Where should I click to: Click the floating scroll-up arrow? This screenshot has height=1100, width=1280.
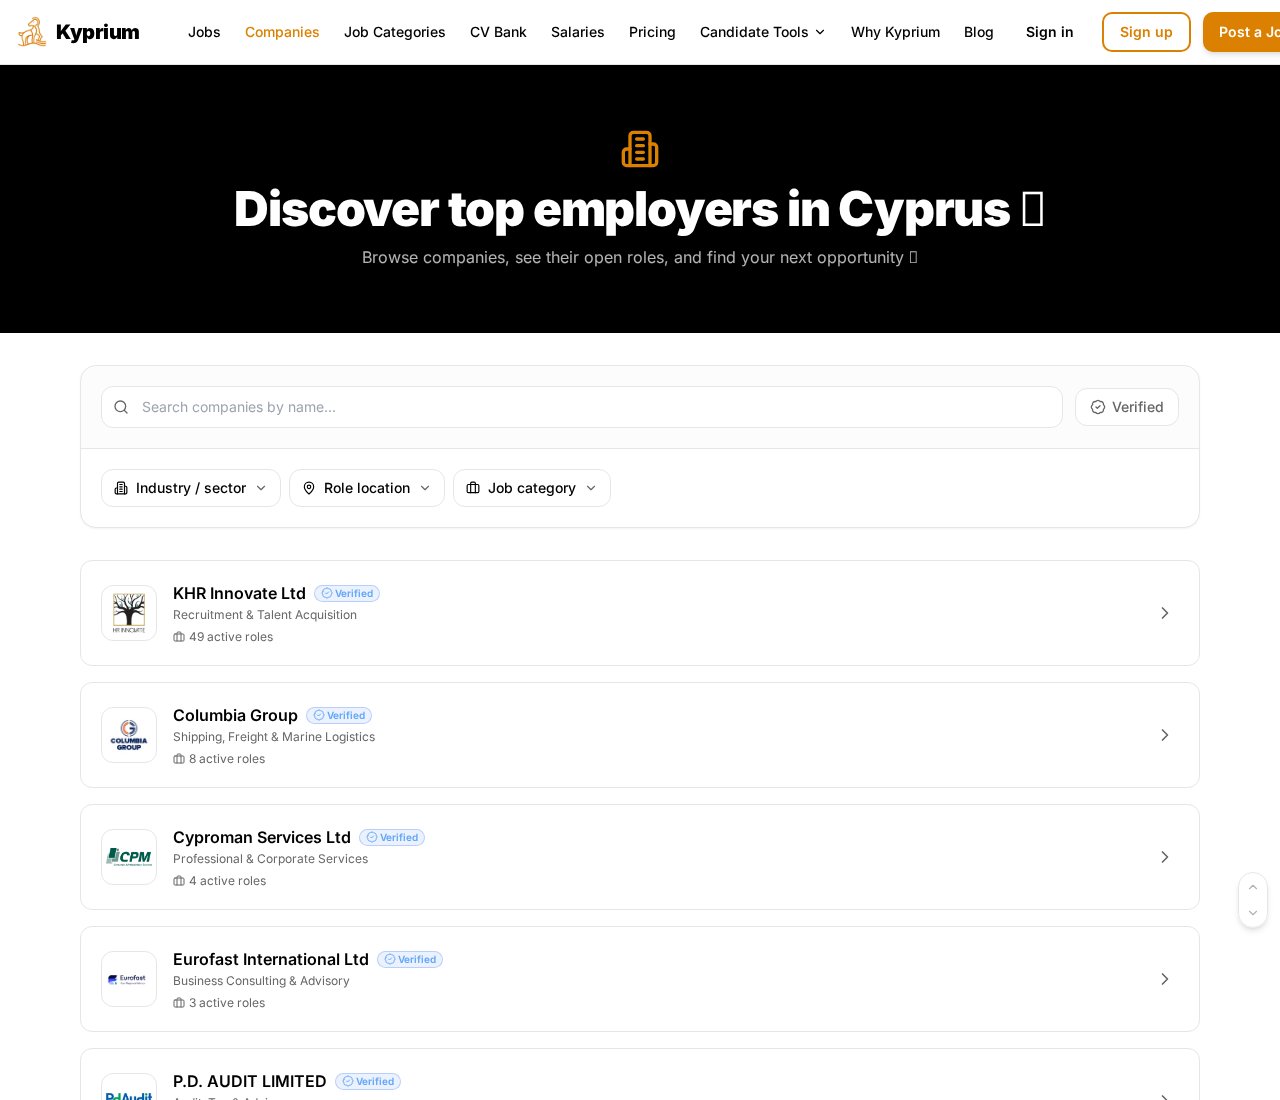1253,888
